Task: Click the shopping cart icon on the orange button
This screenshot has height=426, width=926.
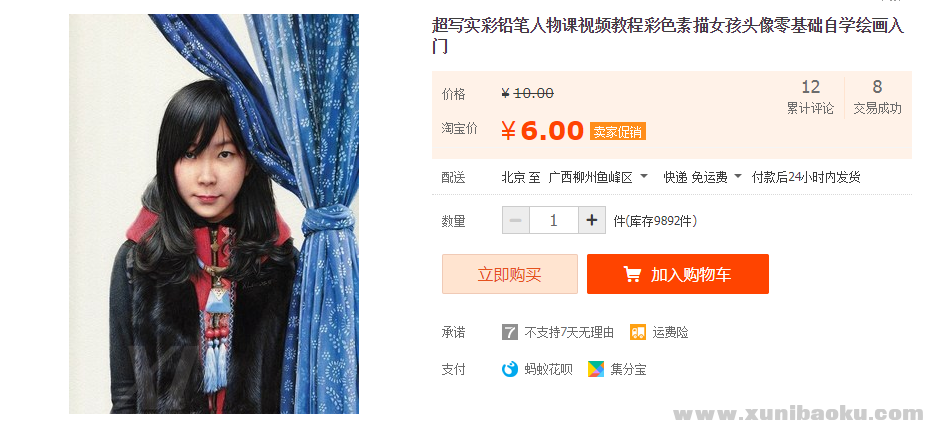Action: (632, 274)
